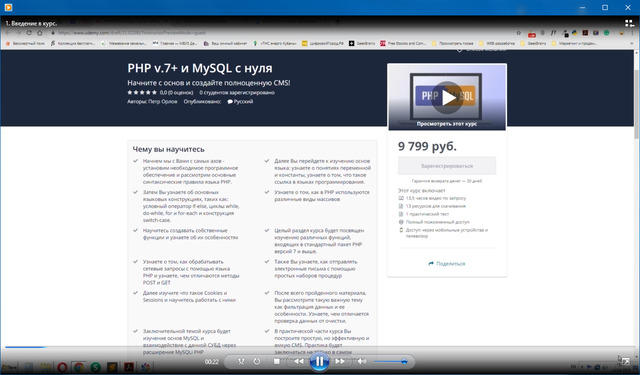Click the browser's three-dot menu icon

pyautogui.click(x=633, y=33)
